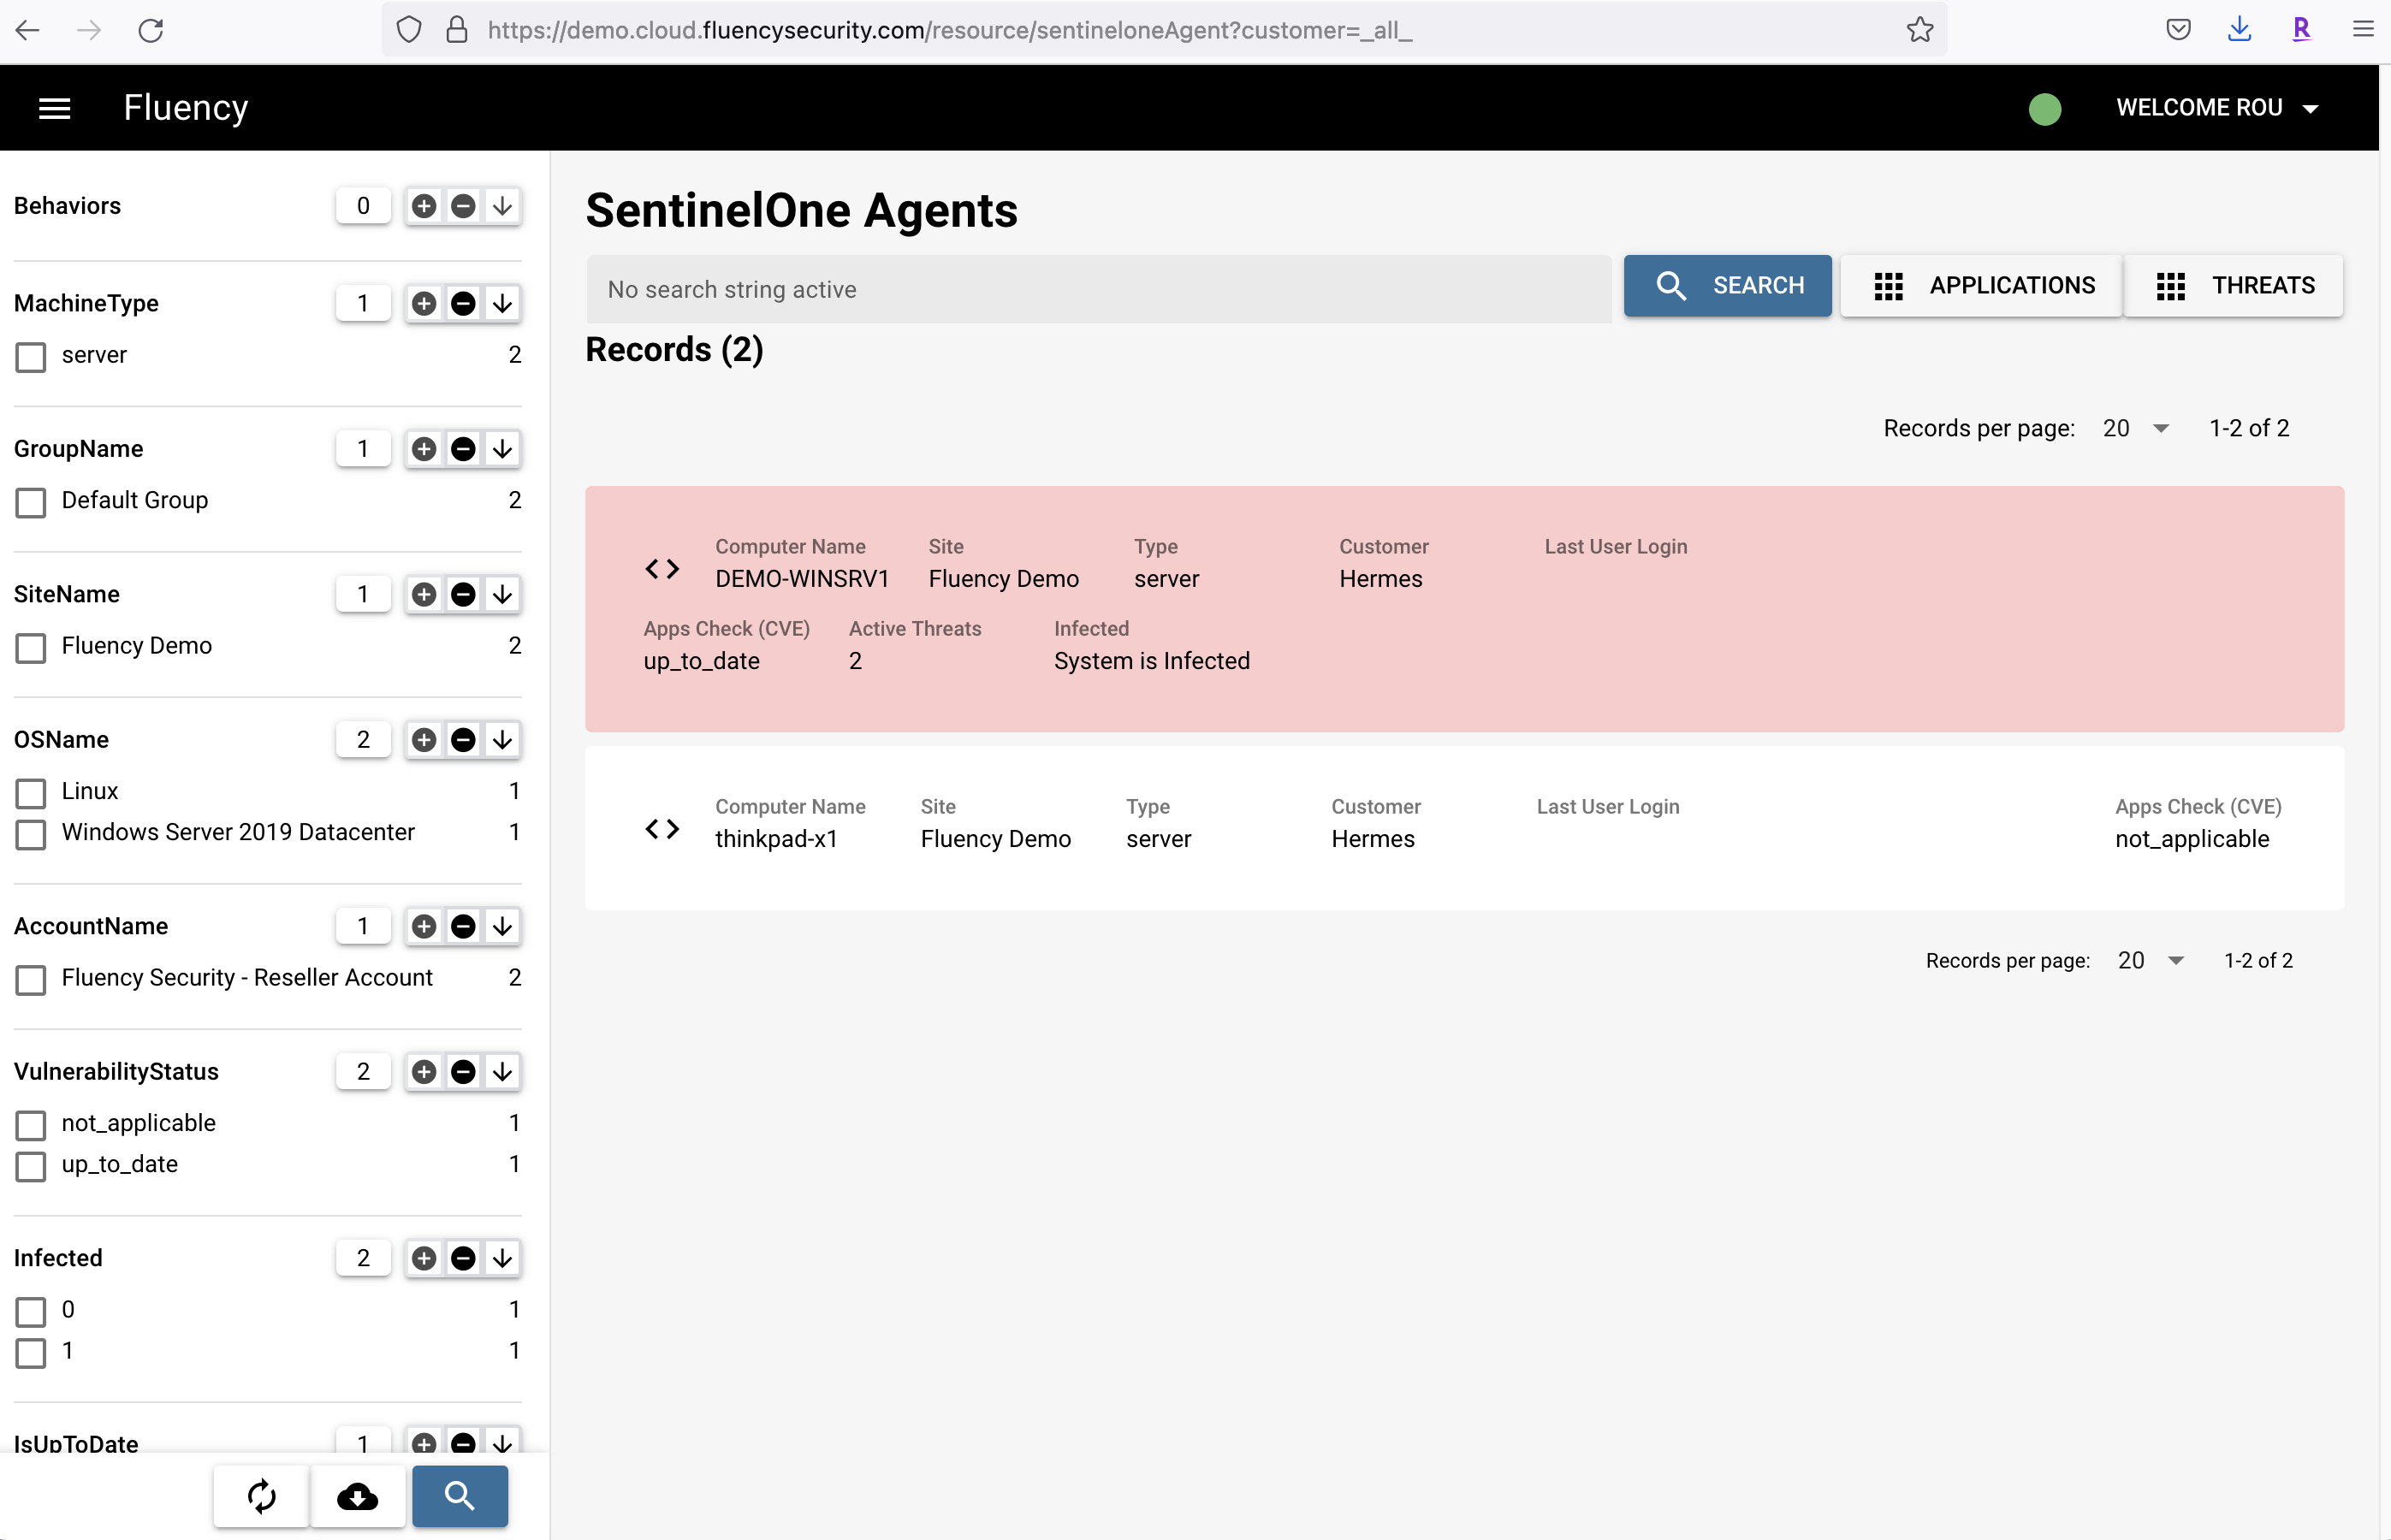The width and height of the screenshot is (2391, 1540).
Task: Open bottom Records per page dropdown
Action: click(x=2151, y=960)
